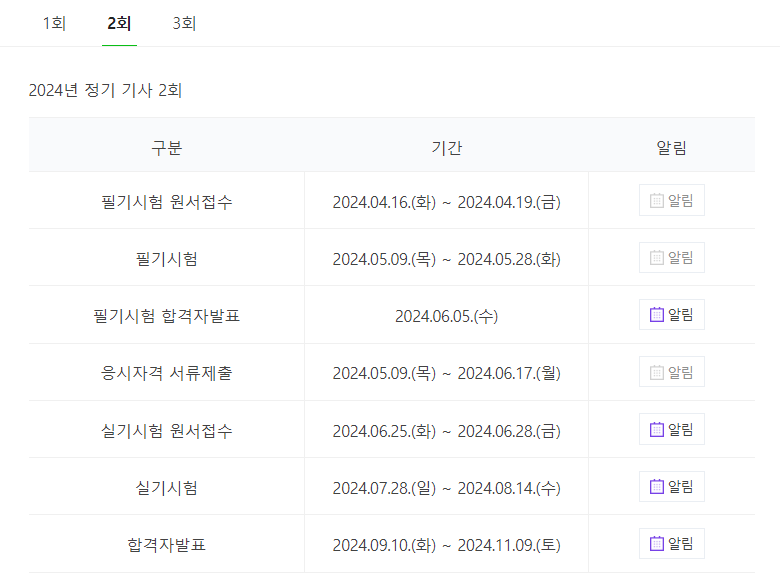Select the 실기시험 원서접수 label
The width and height of the screenshot is (780, 582).
coord(167,431)
